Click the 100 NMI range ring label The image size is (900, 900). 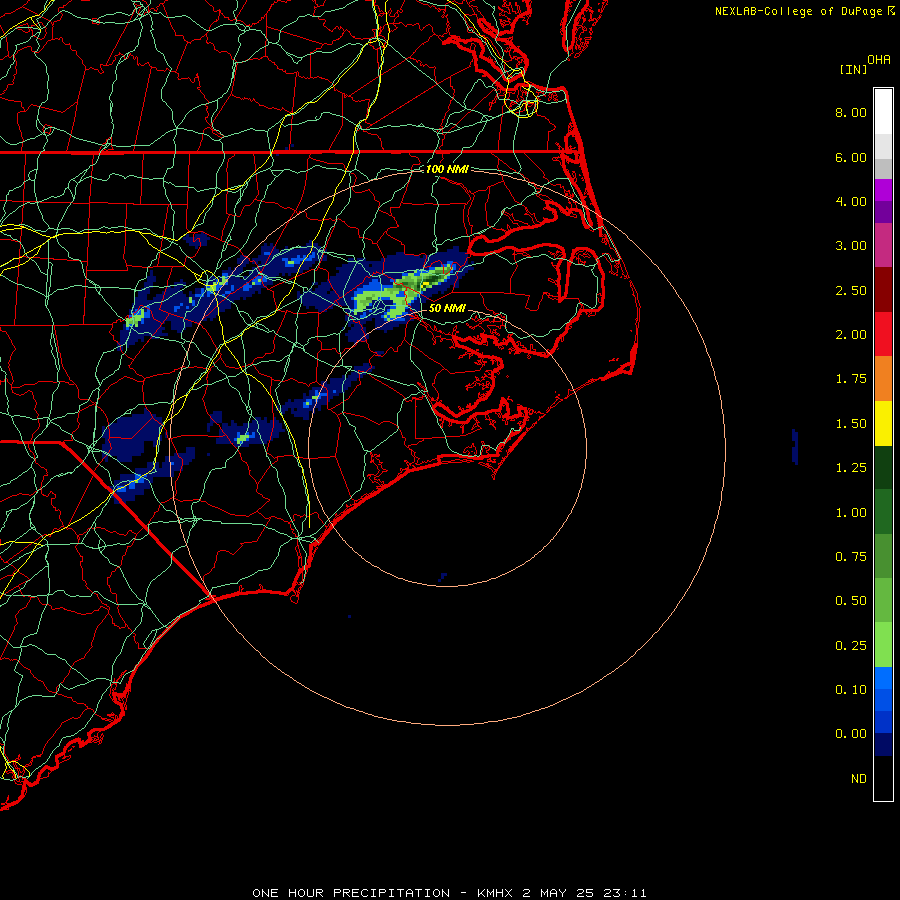click(x=447, y=169)
